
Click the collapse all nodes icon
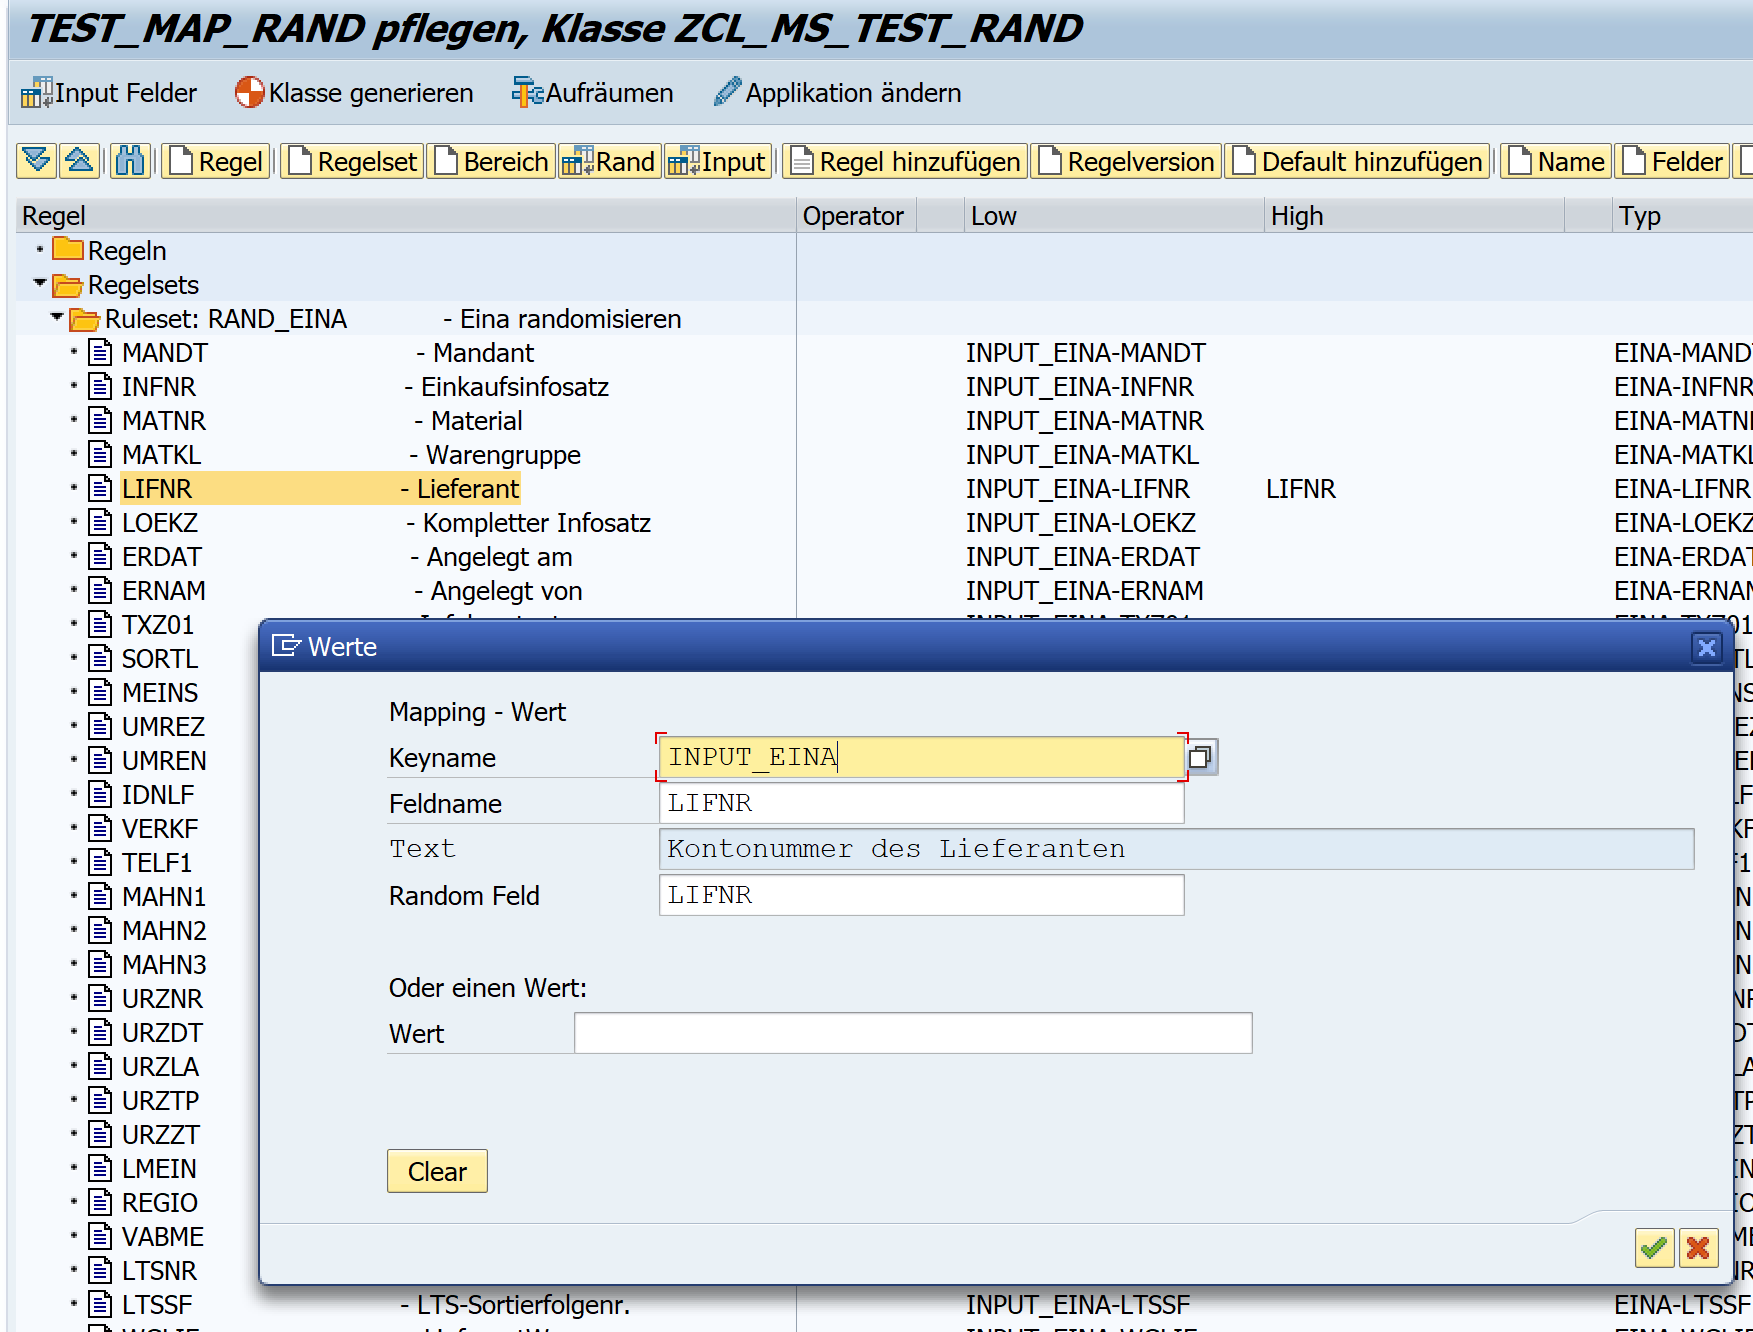pyautogui.click(x=79, y=161)
